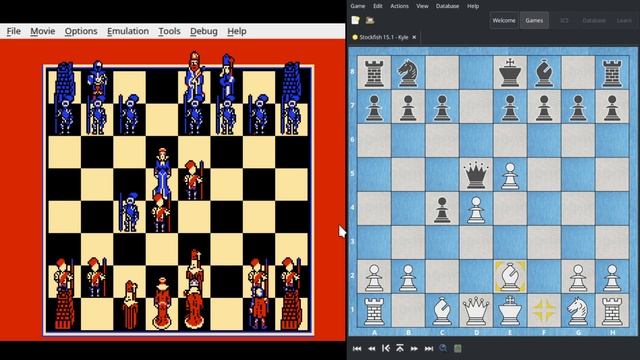Select the black king on e8
The width and height of the screenshot is (640, 360).
coord(510,73)
